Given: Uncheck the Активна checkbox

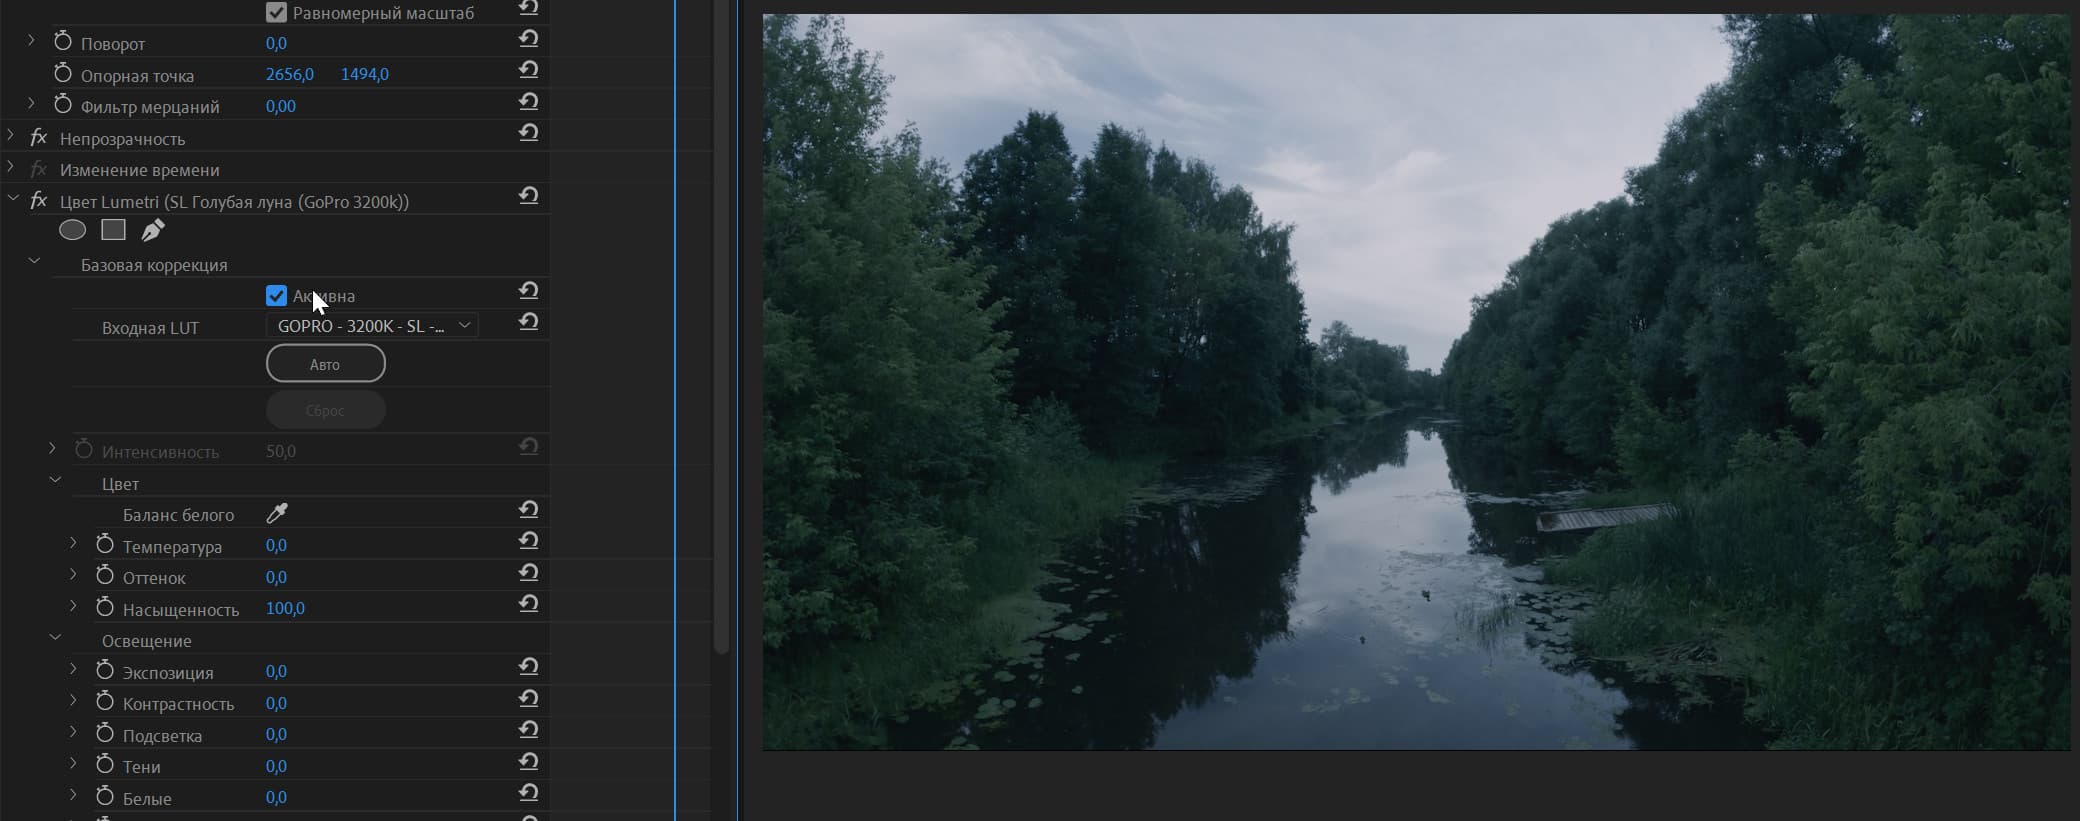Looking at the screenshot, I should pyautogui.click(x=277, y=296).
